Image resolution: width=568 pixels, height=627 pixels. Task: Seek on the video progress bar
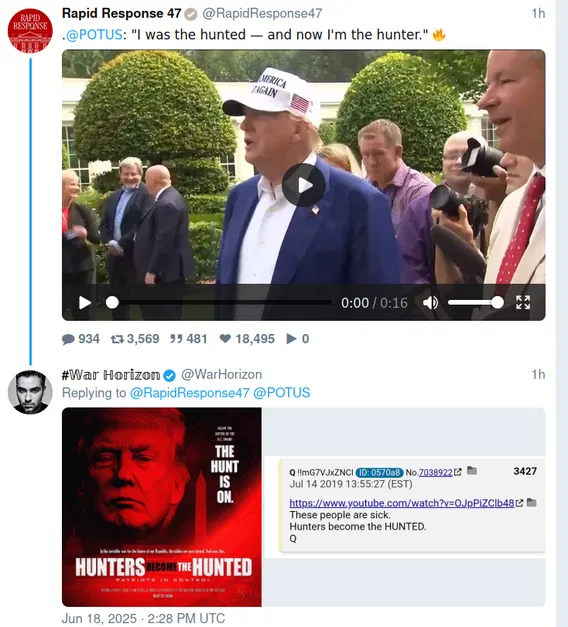point(219,303)
